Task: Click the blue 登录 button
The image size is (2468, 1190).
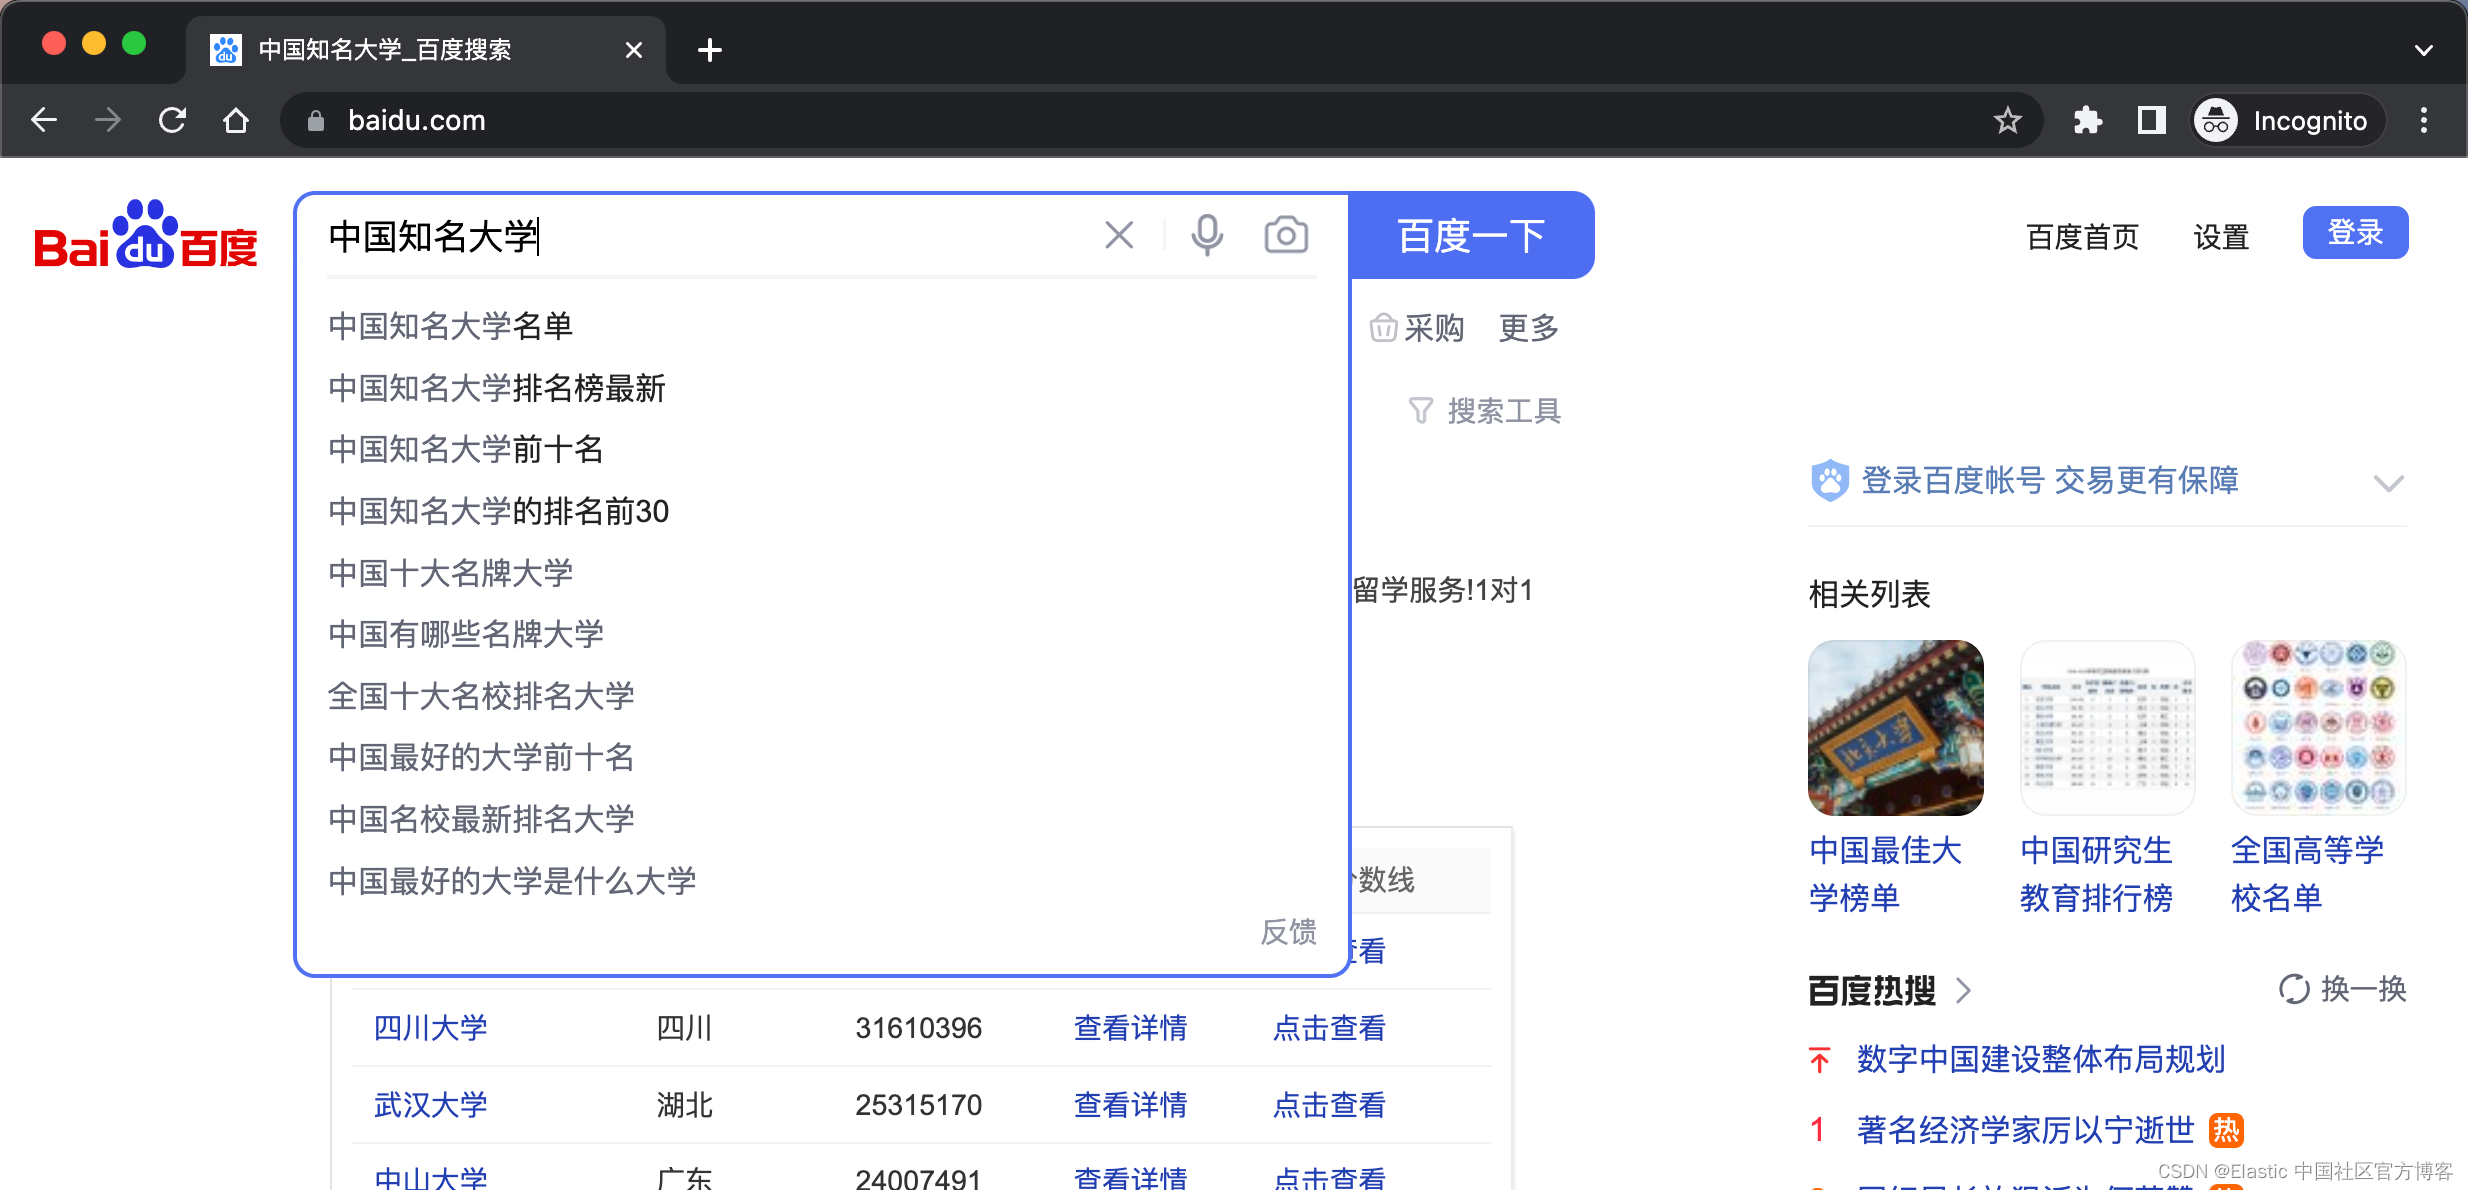Action: pyautogui.click(x=2354, y=233)
